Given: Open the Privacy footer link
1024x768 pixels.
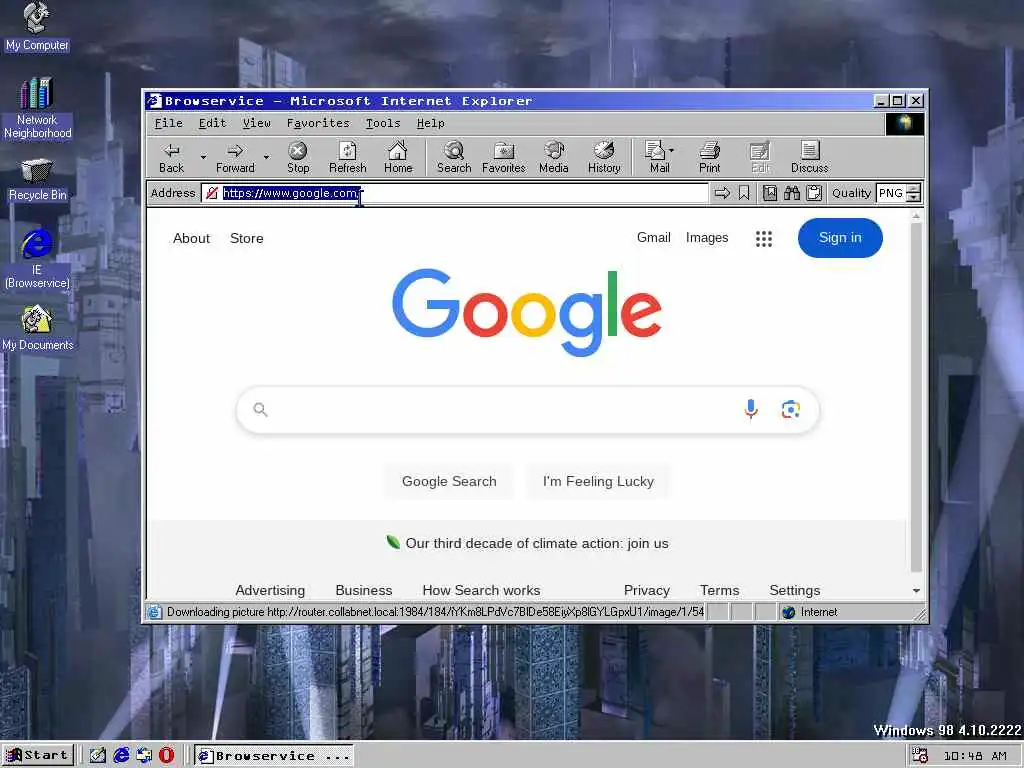Looking at the screenshot, I should pyautogui.click(x=647, y=590).
